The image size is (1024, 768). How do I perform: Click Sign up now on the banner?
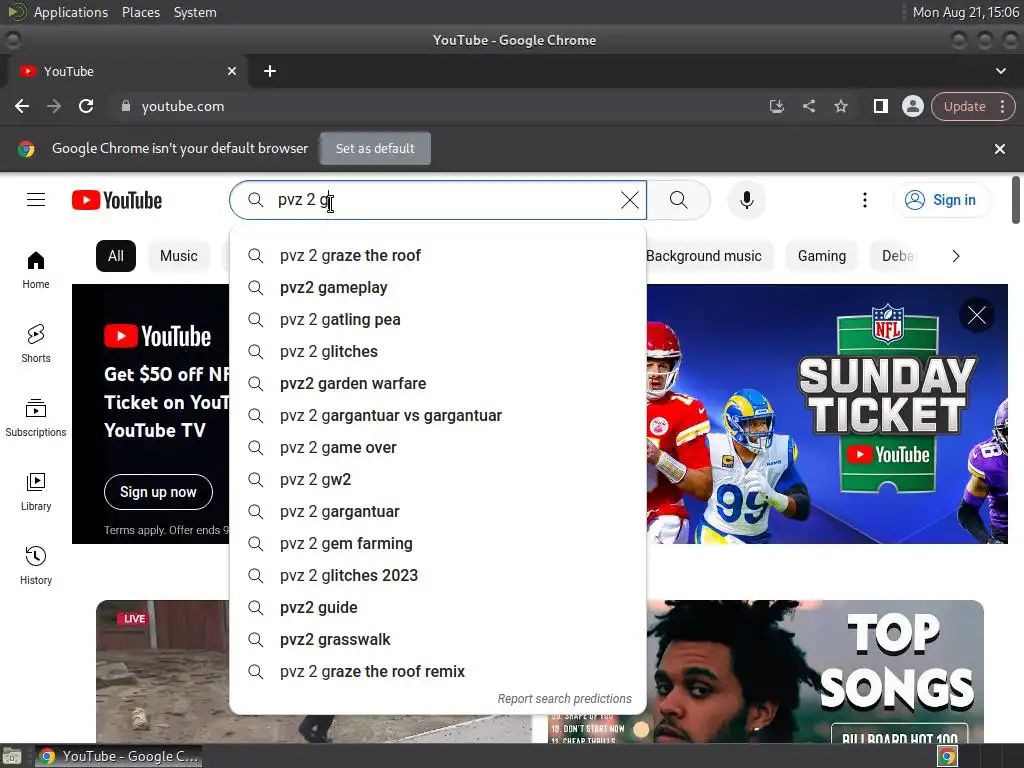coord(158,492)
